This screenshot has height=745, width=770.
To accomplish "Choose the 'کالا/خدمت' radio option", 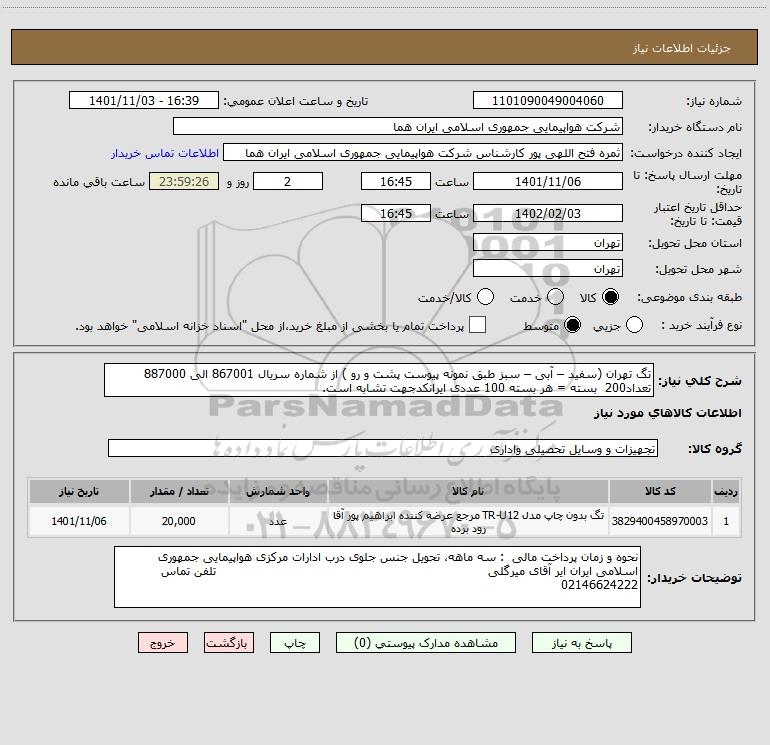I will [x=486, y=297].
